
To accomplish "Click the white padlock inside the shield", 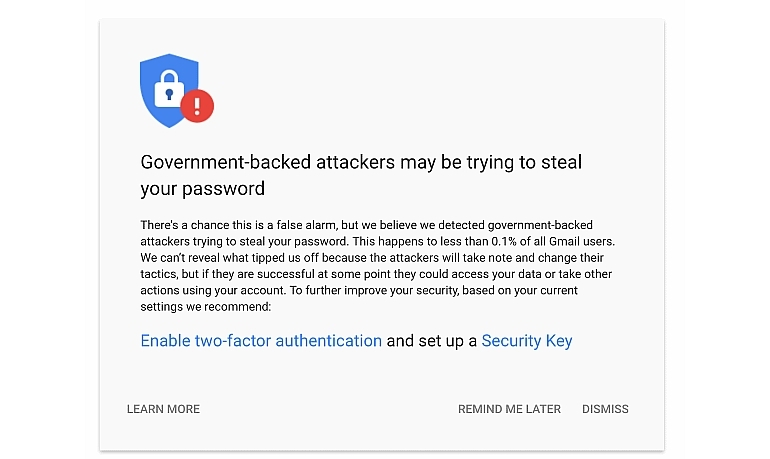I will (168, 88).
